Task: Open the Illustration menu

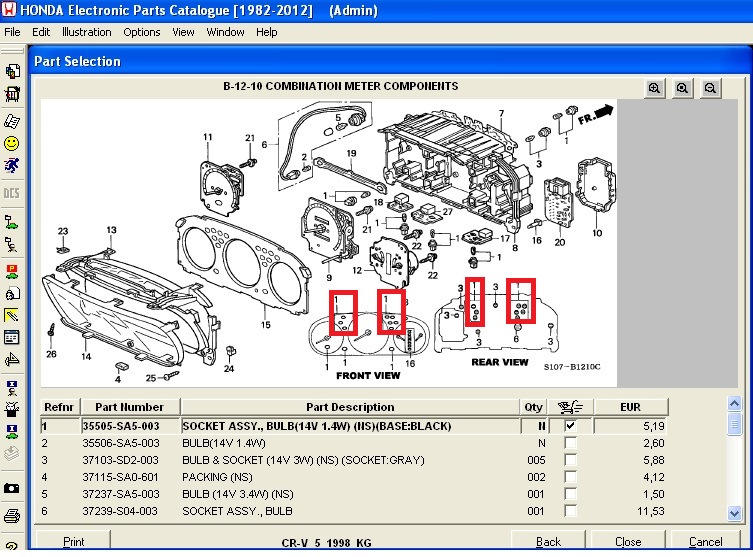Action: (x=86, y=32)
